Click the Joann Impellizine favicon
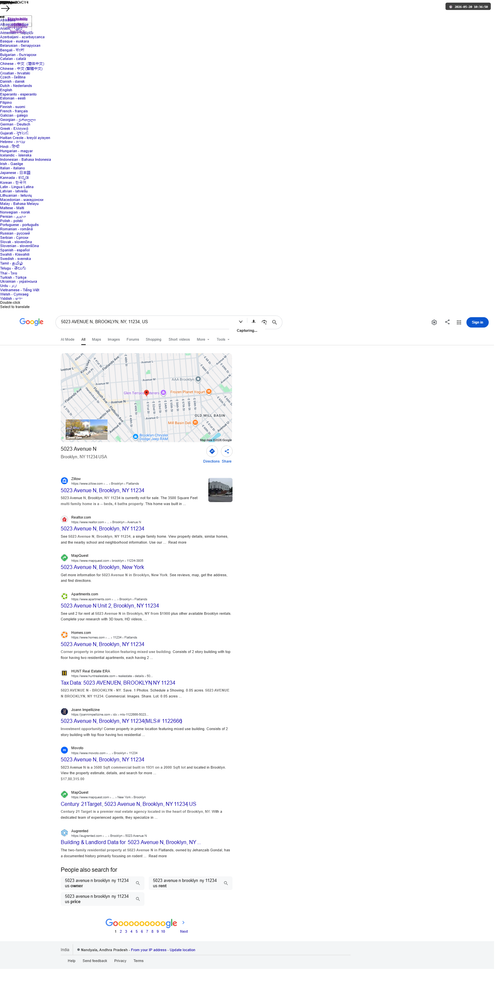Screen dimensions: 500x992 (65, 712)
